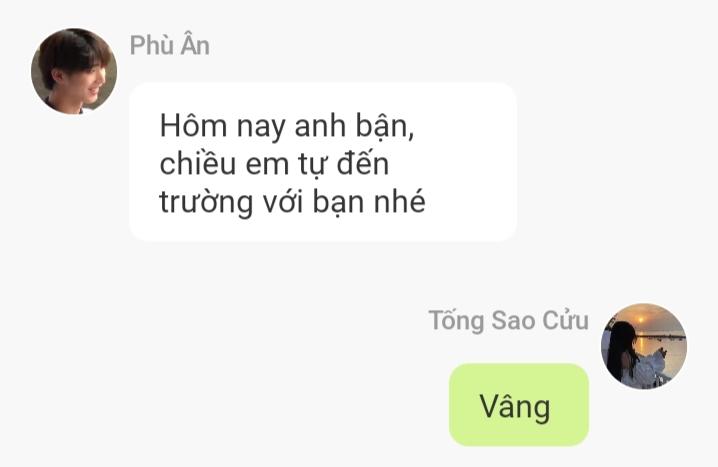Open Tống Sao Cửu's sunset avatar
This screenshot has width=718, height=467.
644,346
